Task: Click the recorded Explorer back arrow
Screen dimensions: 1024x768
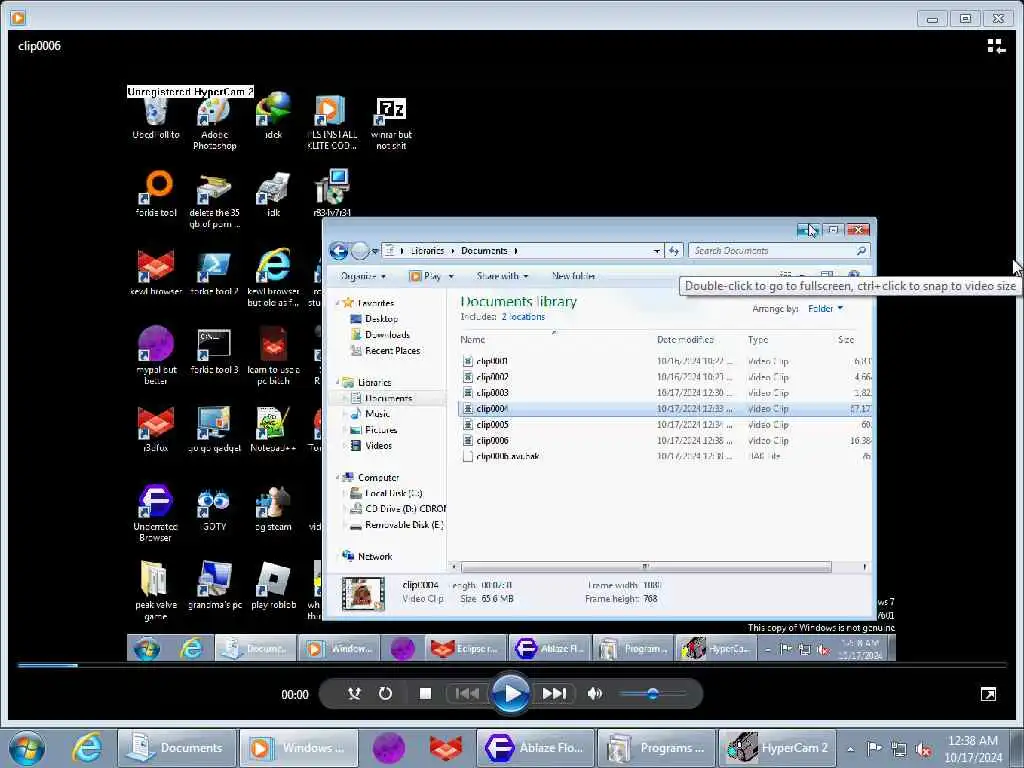Action: (x=338, y=251)
